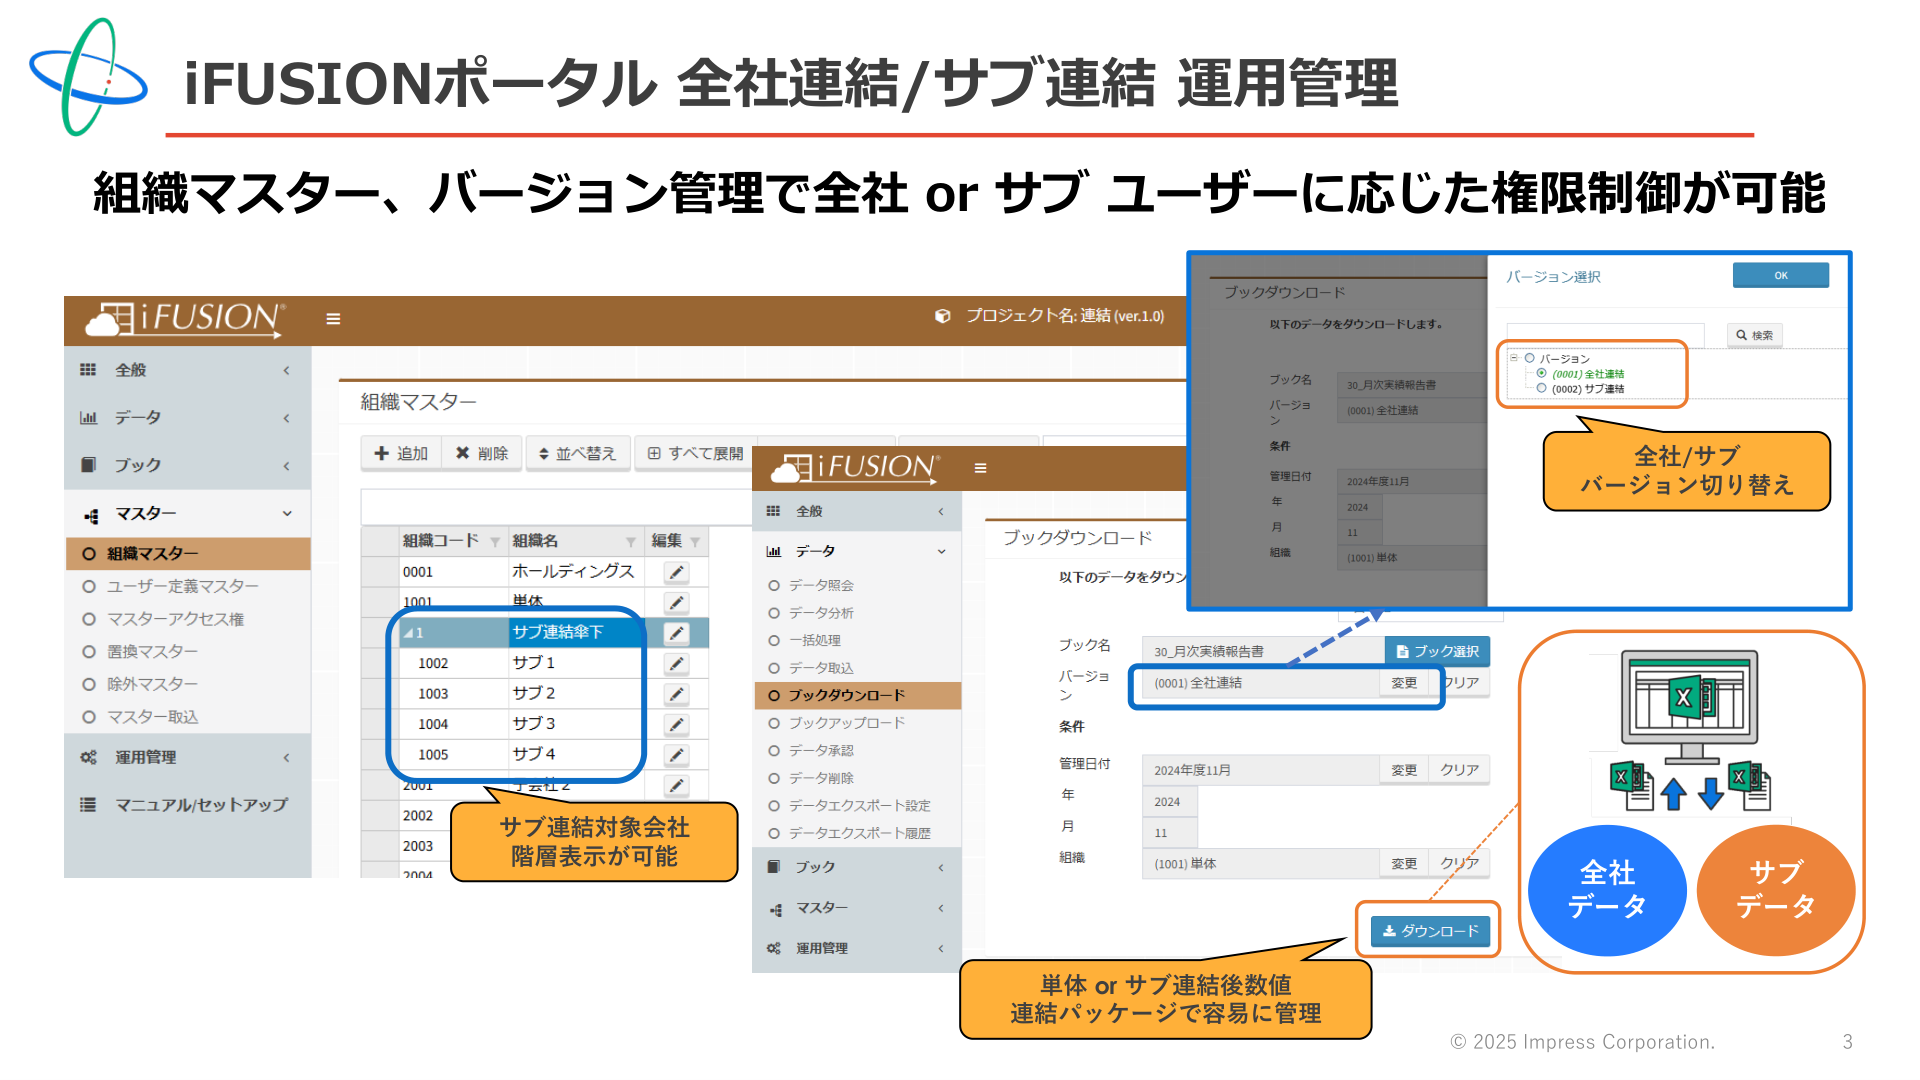1920x1080 pixels.
Task: Click the pencil edit icon for row 1004 サブ3
Action: click(677, 725)
